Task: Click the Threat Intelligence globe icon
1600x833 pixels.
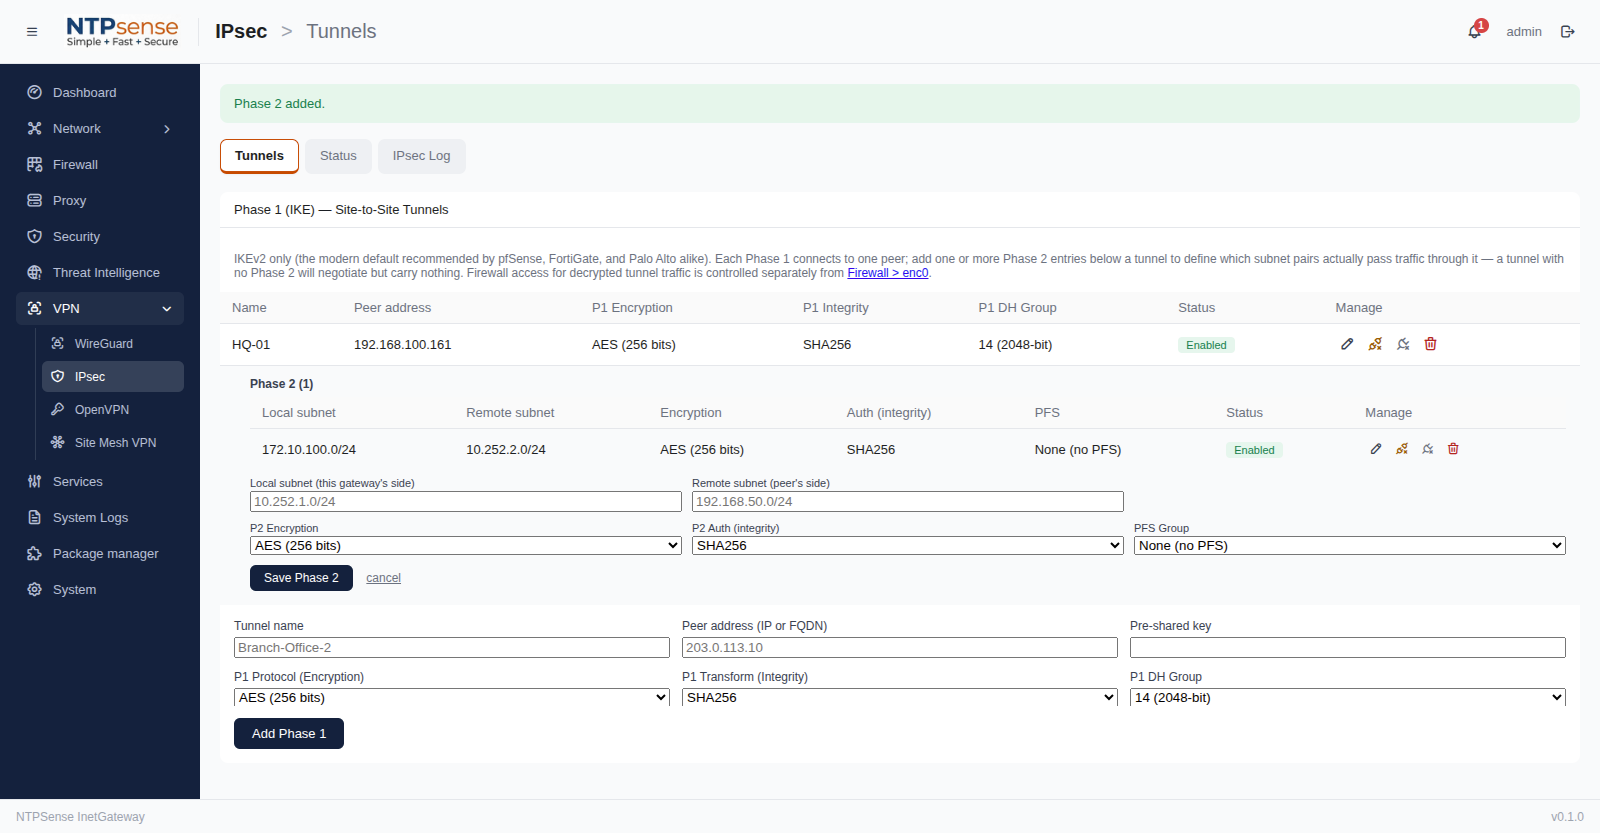Action: click(34, 272)
